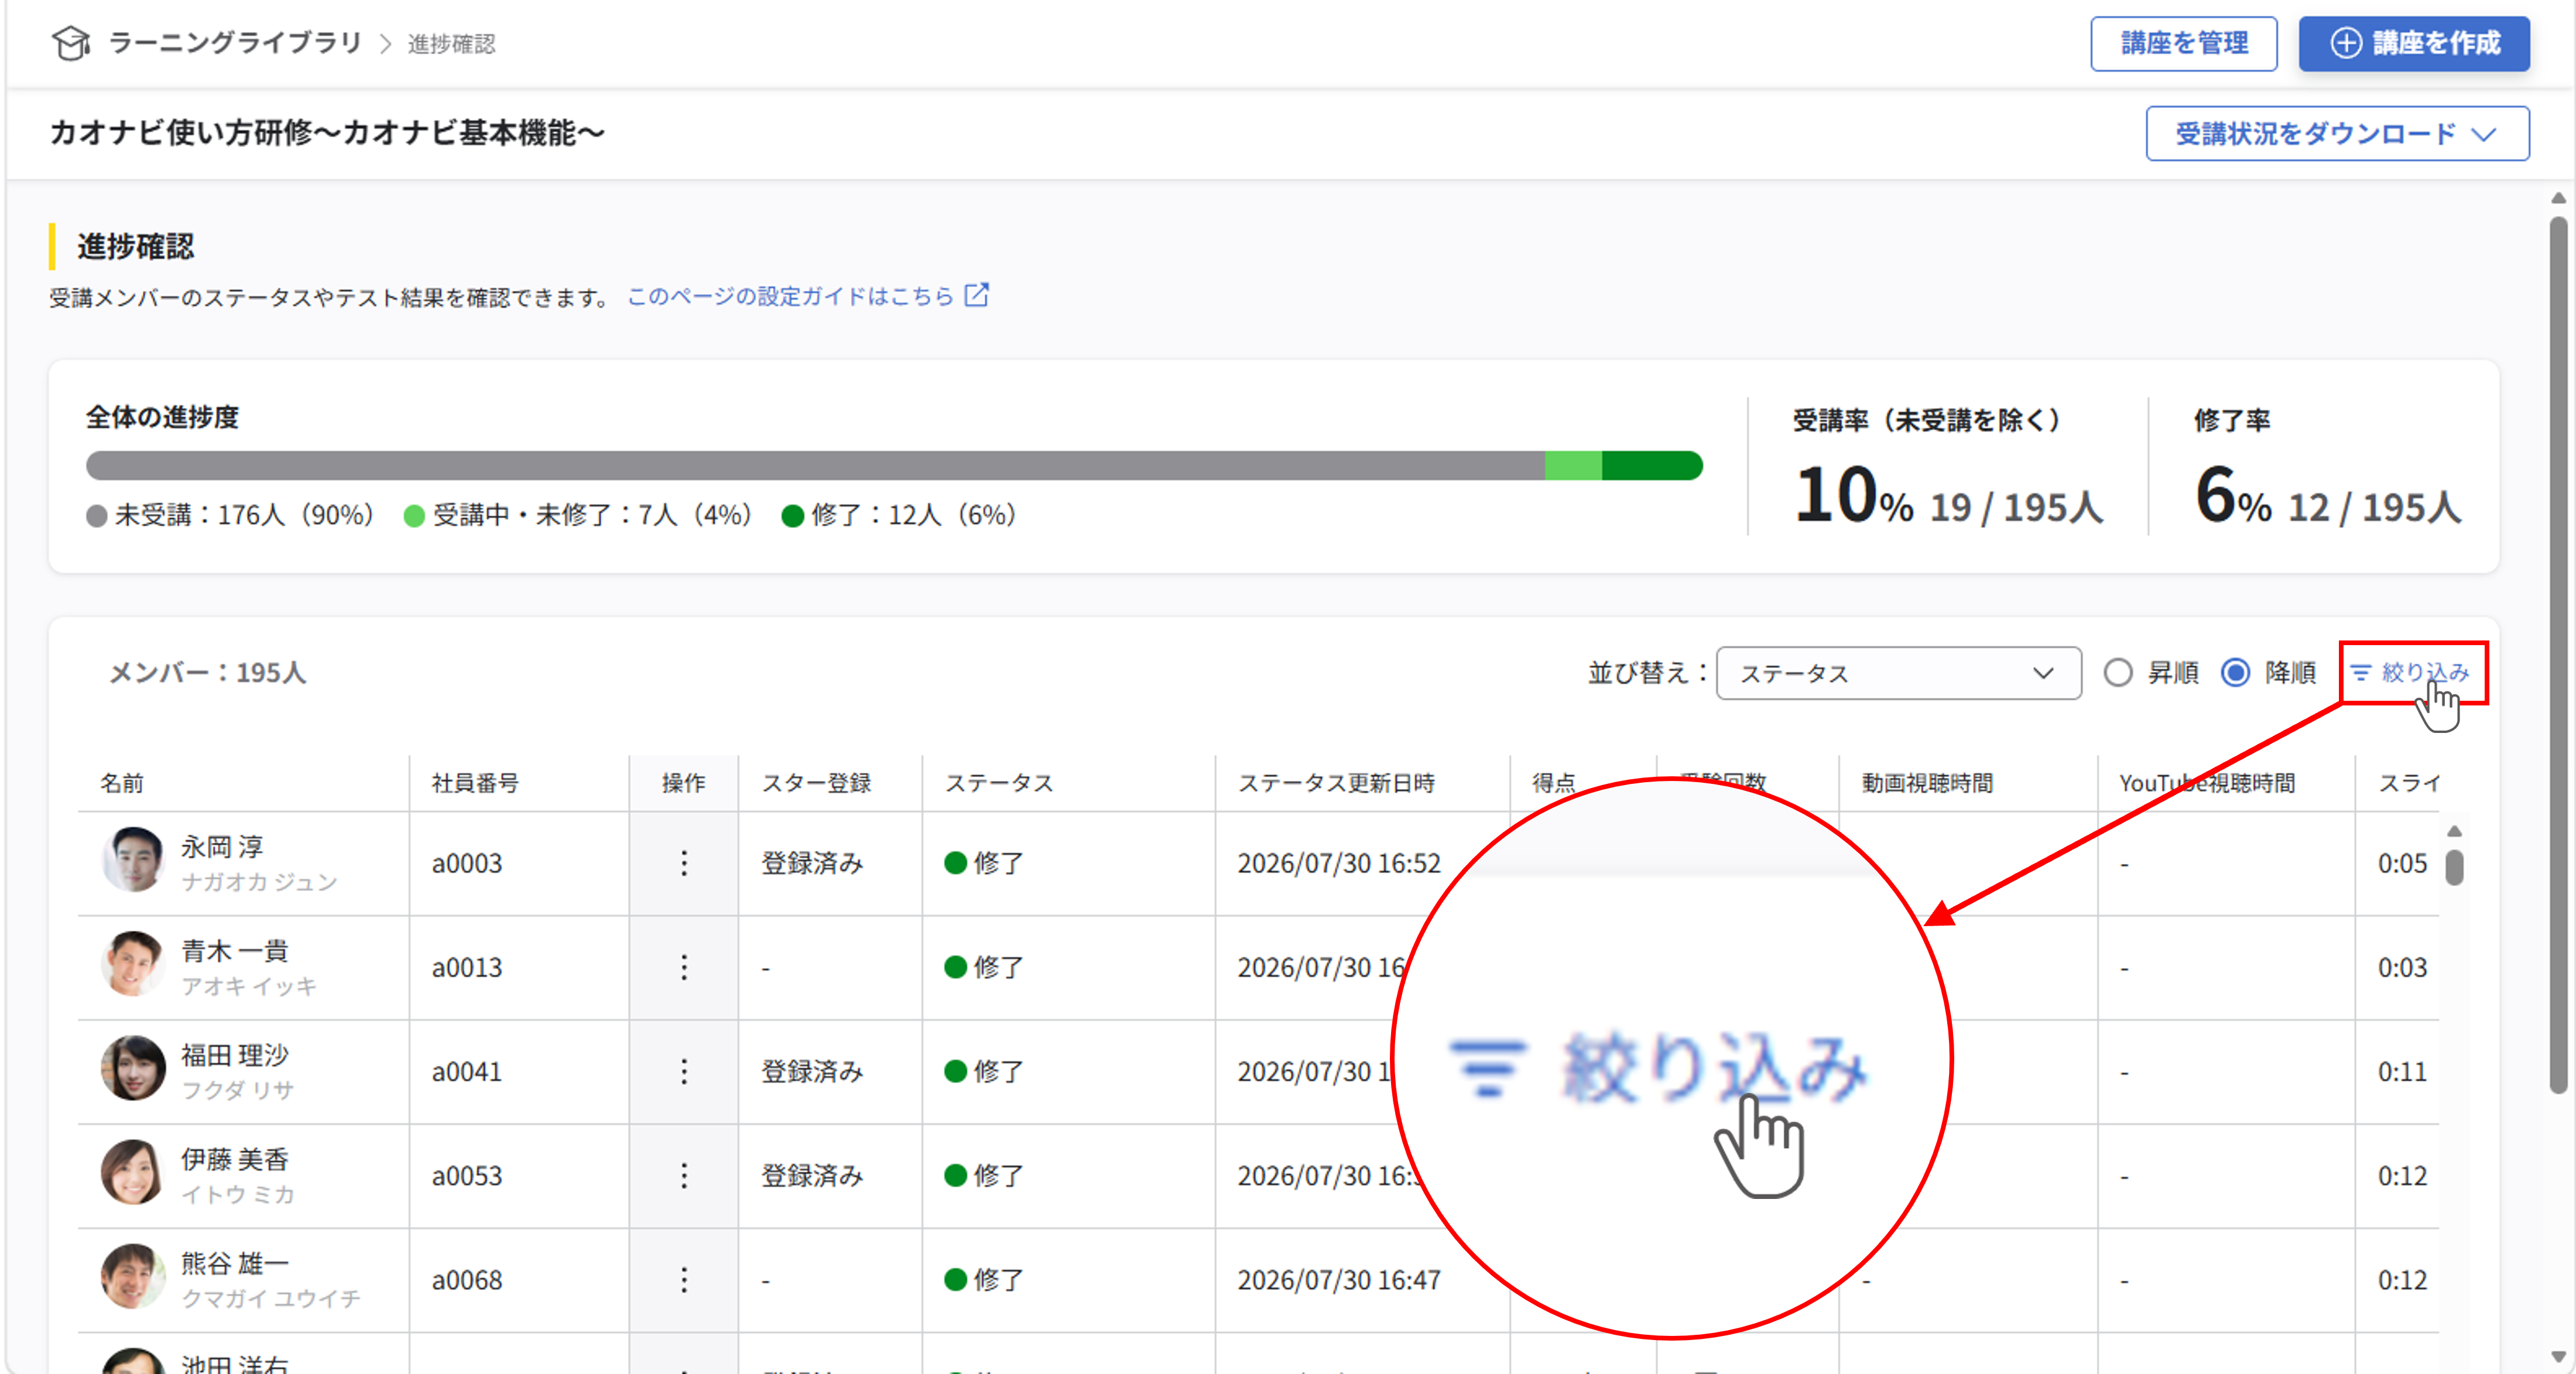Click 社員番号 column header

point(475,783)
